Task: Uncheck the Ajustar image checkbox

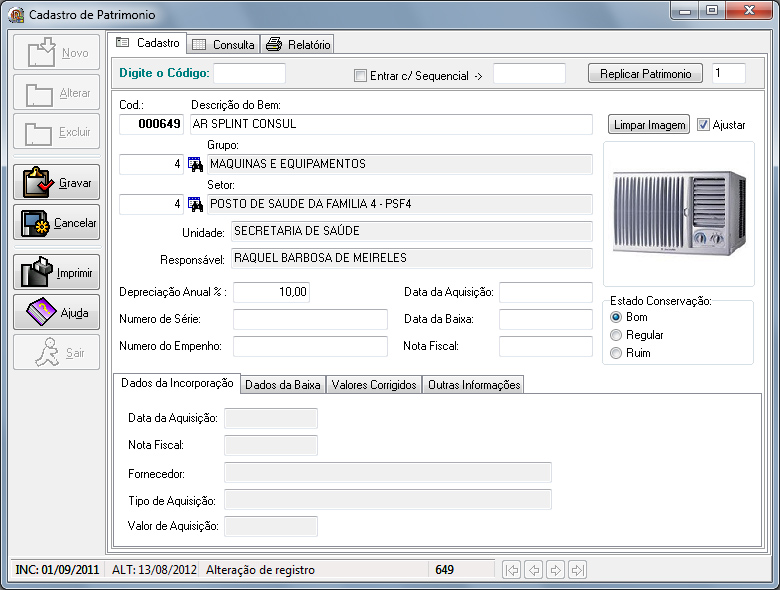Action: (703, 125)
